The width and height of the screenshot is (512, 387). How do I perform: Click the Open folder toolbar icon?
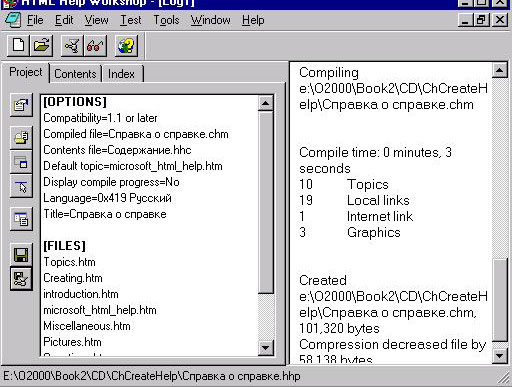pos(41,45)
